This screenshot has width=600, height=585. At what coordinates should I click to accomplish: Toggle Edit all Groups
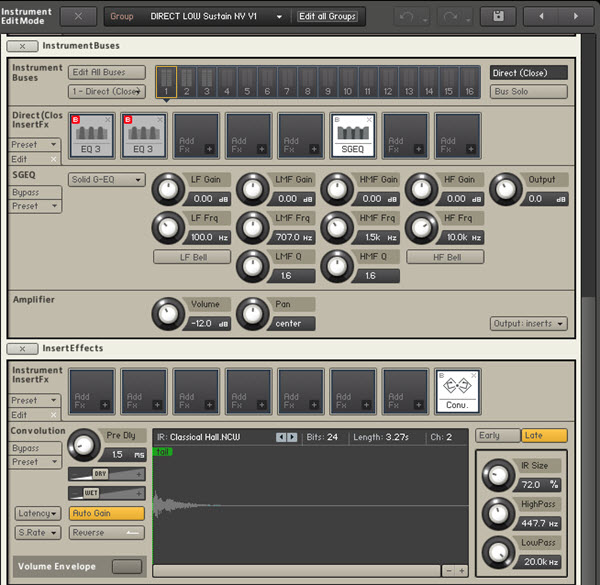pyautogui.click(x=327, y=16)
